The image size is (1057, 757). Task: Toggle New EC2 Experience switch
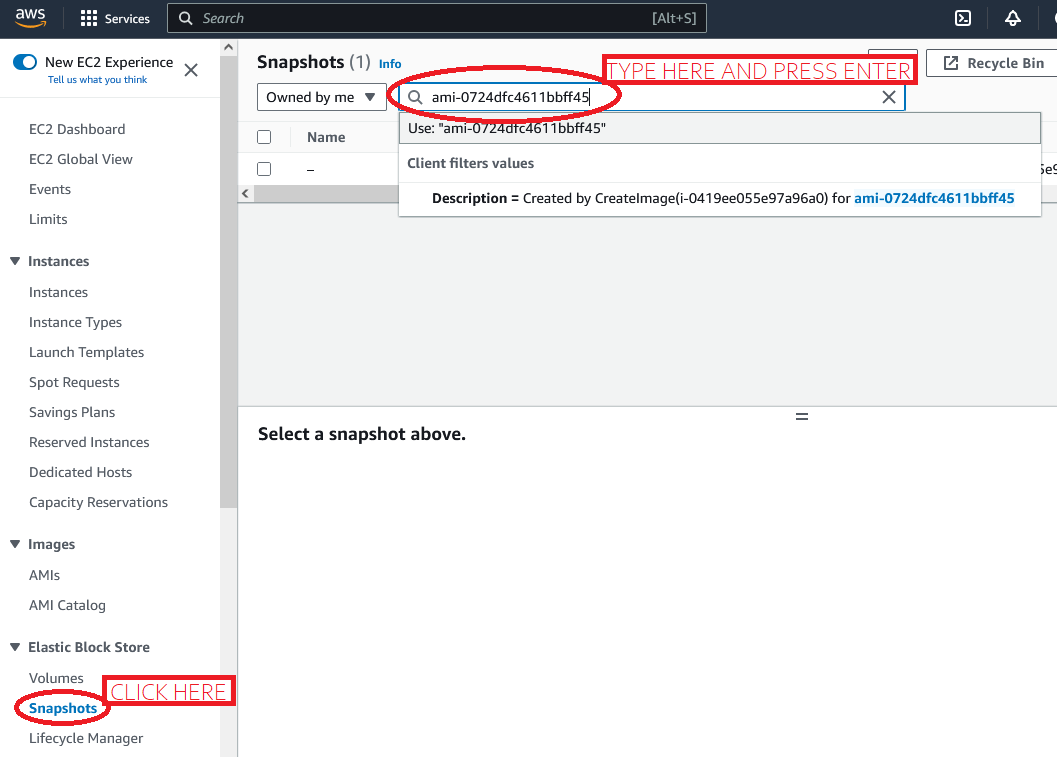tap(25, 62)
